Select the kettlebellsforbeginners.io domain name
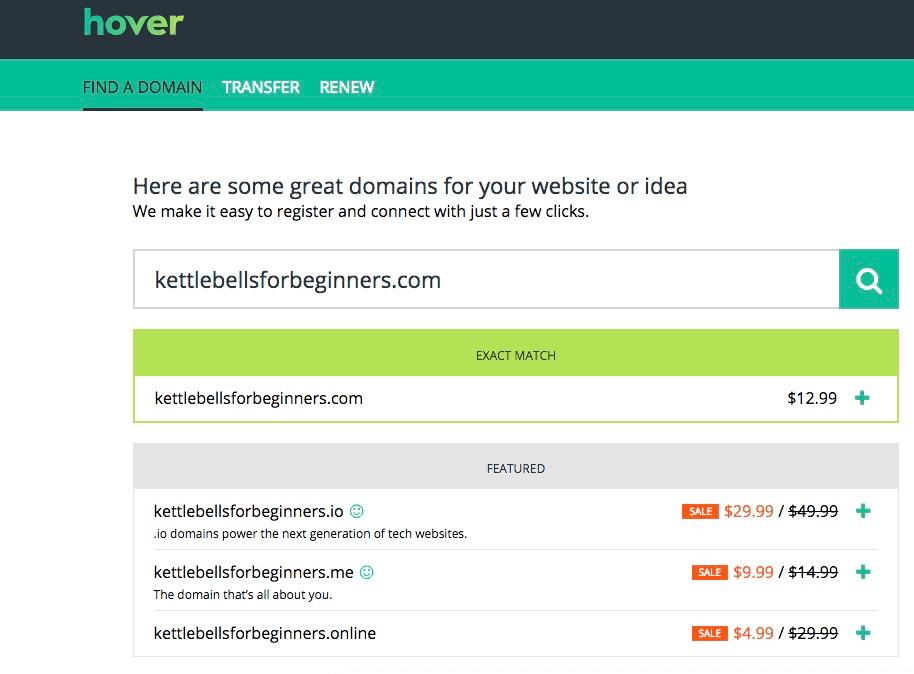The height and width of the screenshot is (674, 914). tap(248, 511)
